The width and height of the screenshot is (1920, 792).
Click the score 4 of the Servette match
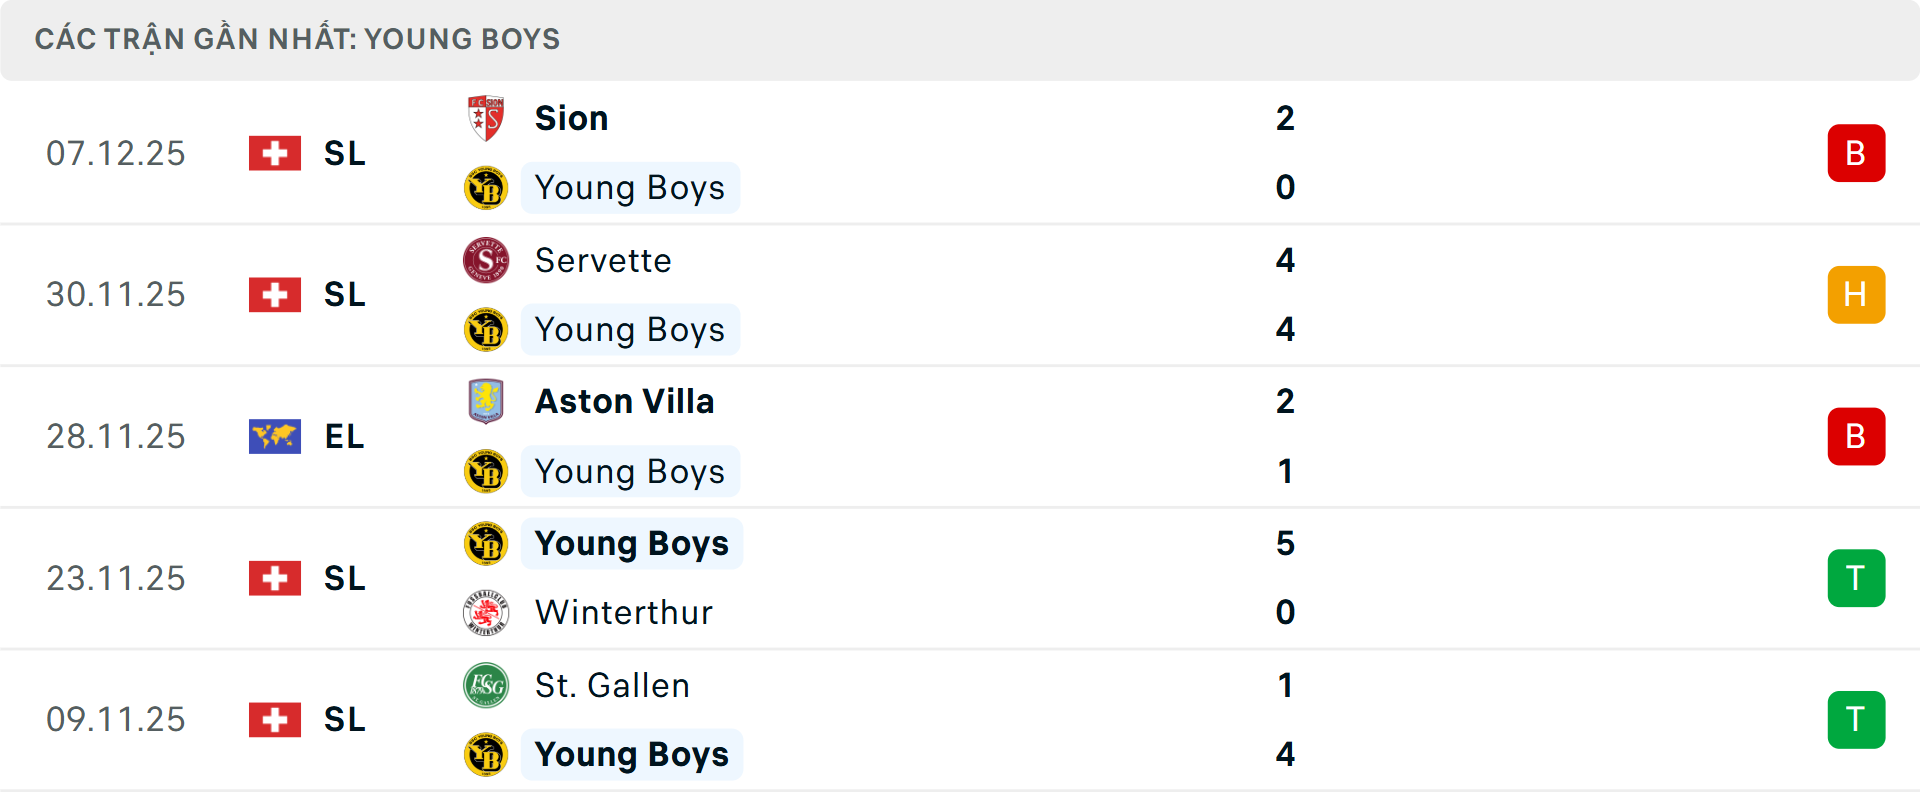click(x=1286, y=261)
